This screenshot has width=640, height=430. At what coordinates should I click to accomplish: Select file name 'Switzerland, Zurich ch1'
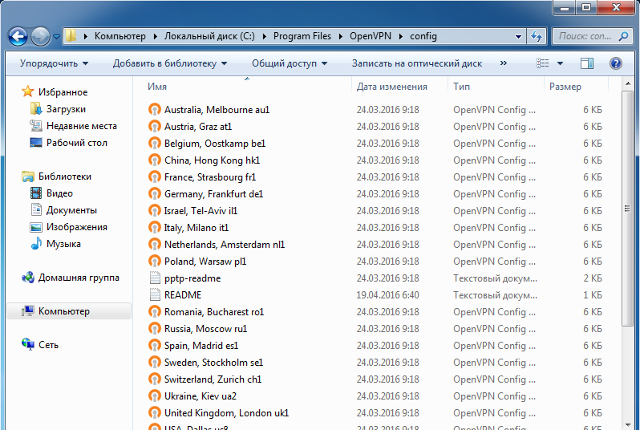coord(213,379)
